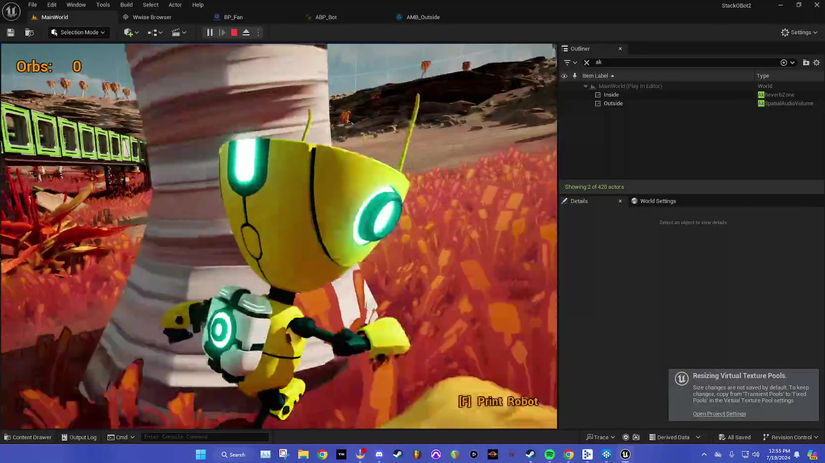Open Outliner settings gear
This screenshot has width=825, height=463.
tap(817, 63)
